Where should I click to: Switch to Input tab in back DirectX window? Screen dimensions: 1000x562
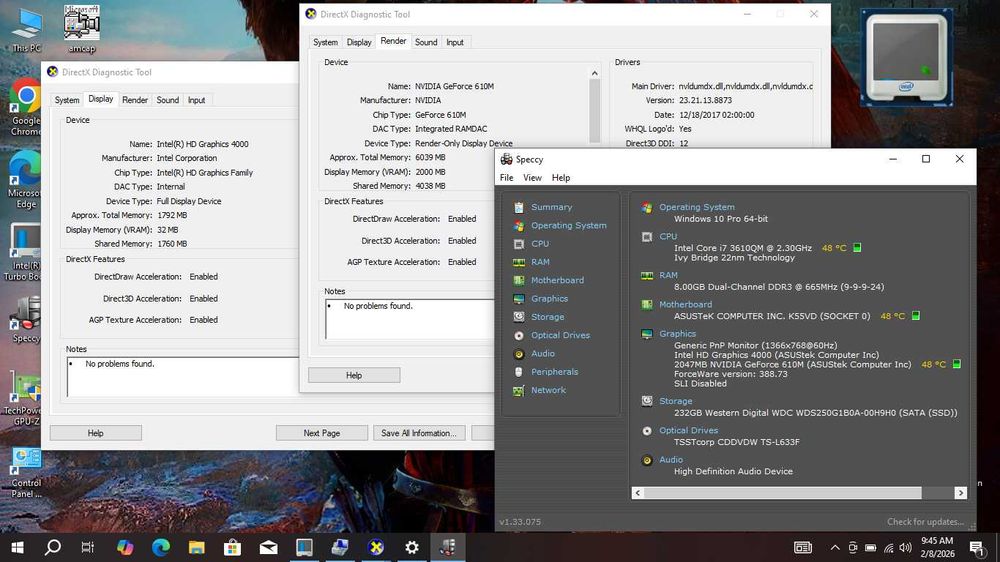point(196,100)
